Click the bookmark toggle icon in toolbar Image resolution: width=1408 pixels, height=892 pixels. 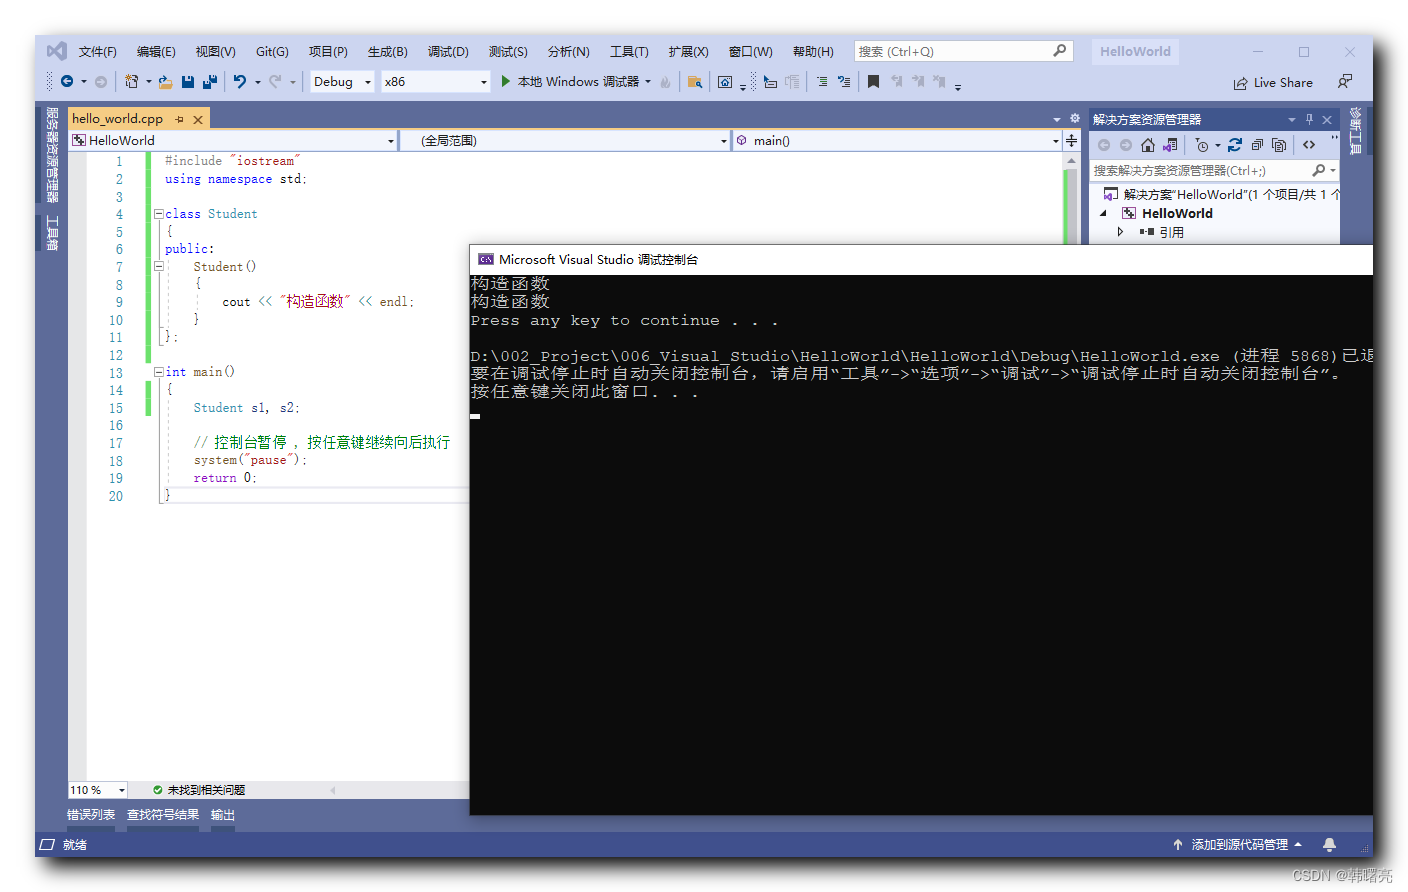pyautogui.click(x=873, y=82)
